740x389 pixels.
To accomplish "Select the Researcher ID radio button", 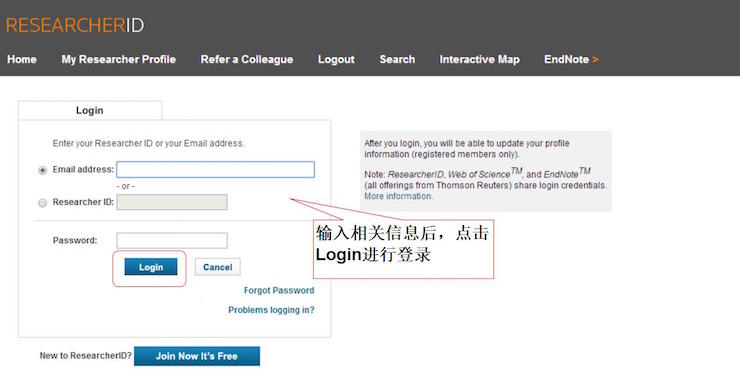I will [x=42, y=203].
